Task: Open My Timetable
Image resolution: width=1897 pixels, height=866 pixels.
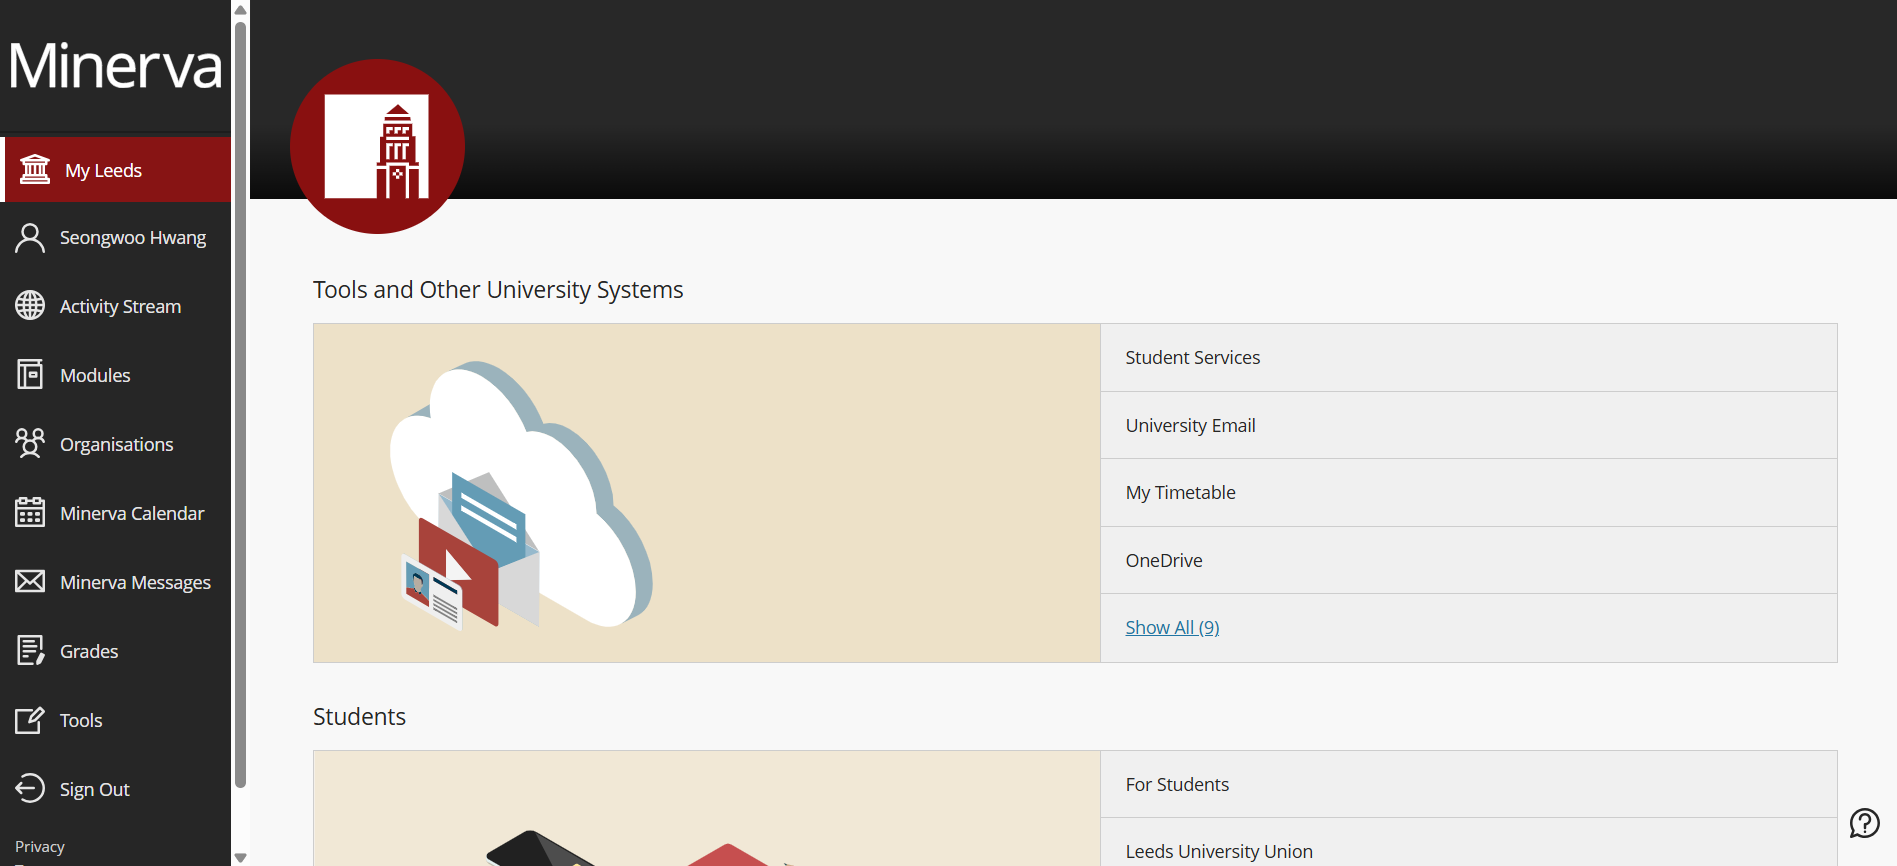Action: click(x=1468, y=492)
